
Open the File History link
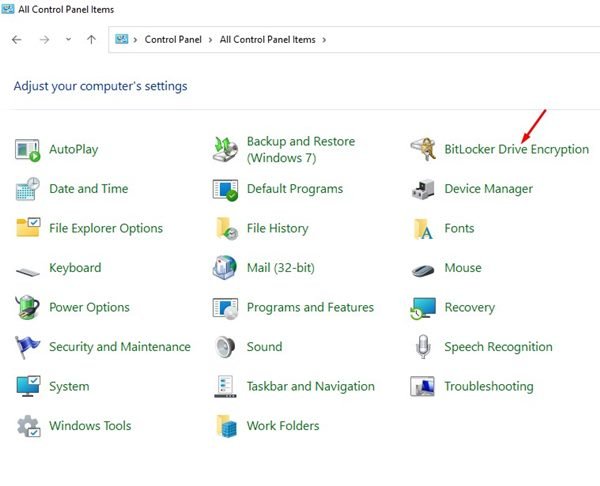[x=277, y=228]
